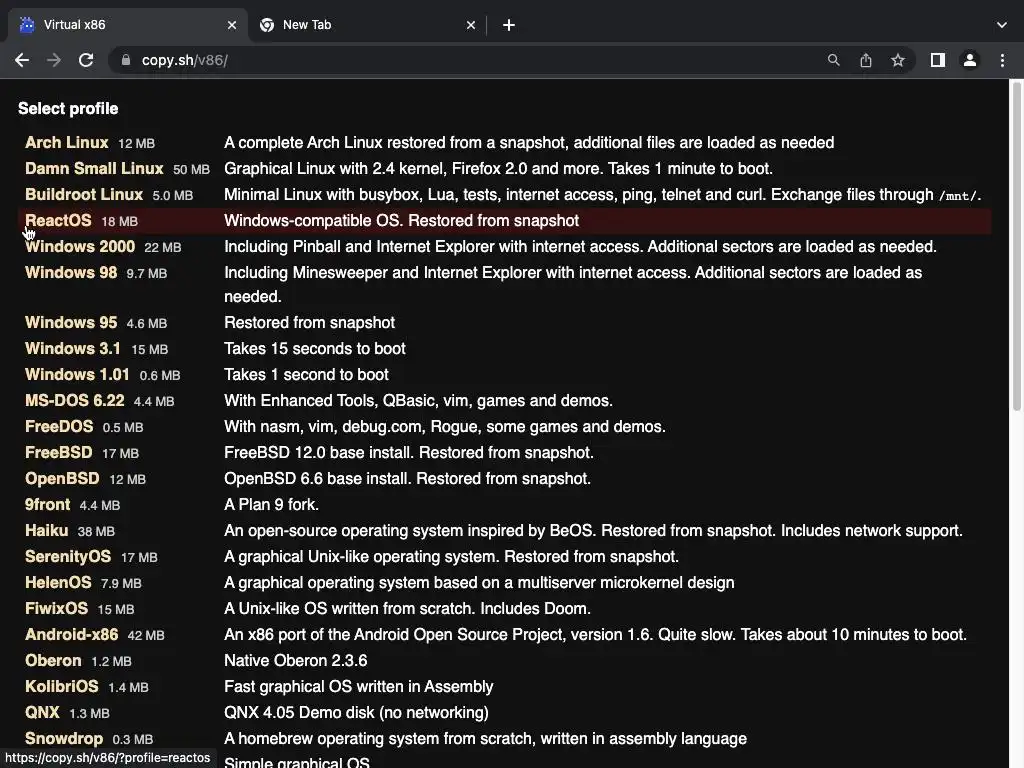Open the Chrome profile avatar
The width and height of the screenshot is (1024, 768).
pyautogui.click(x=970, y=60)
